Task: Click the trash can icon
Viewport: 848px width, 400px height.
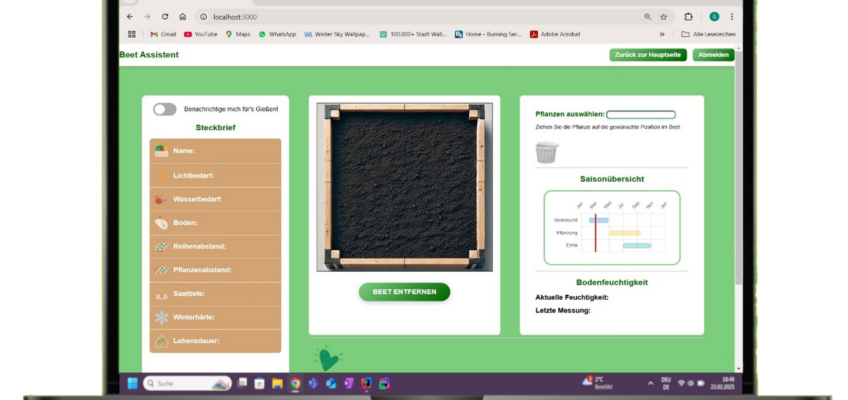Action: click(x=546, y=152)
